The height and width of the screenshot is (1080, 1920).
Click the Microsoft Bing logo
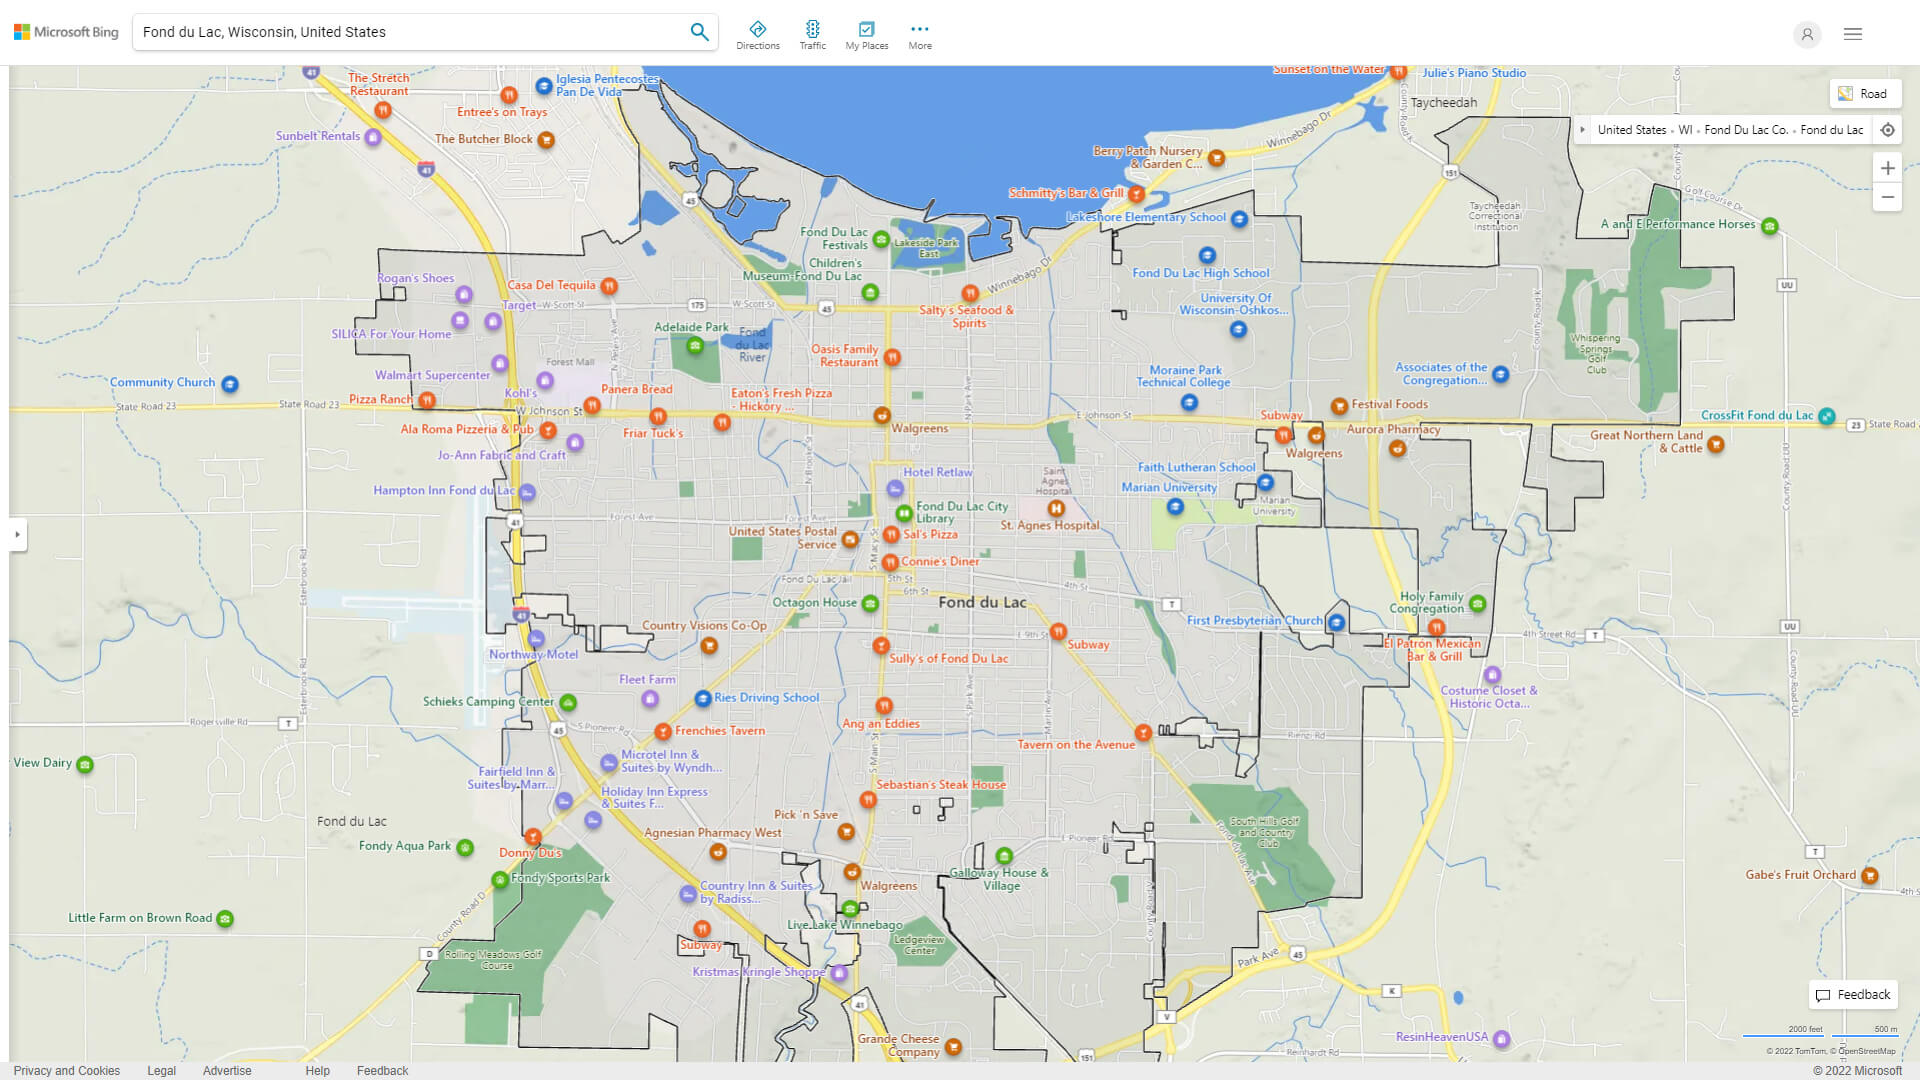point(65,31)
